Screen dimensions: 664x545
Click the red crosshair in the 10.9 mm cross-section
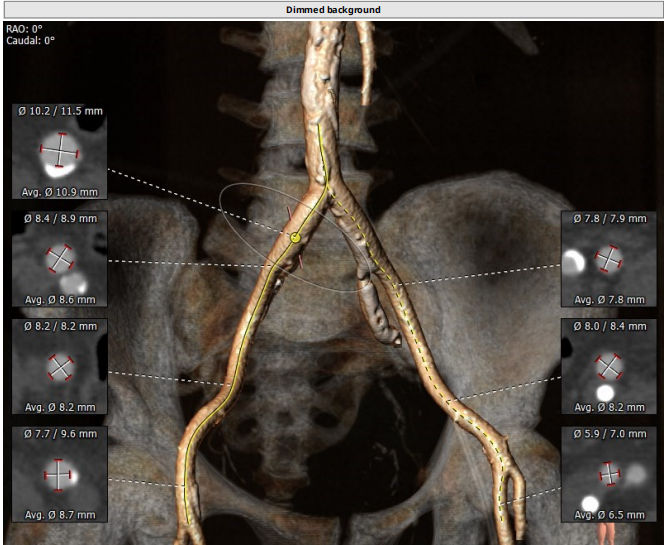pos(59,151)
